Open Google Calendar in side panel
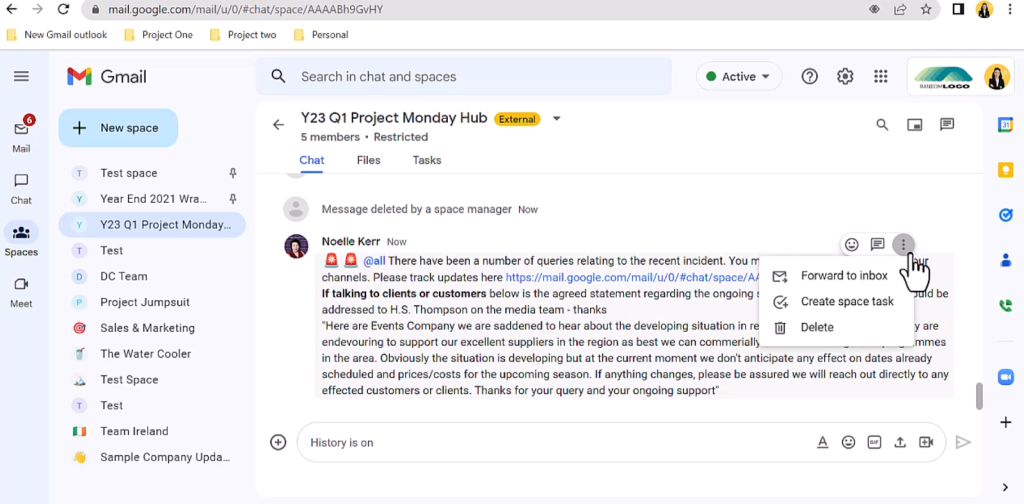The height and width of the screenshot is (504, 1024). [x=1006, y=125]
